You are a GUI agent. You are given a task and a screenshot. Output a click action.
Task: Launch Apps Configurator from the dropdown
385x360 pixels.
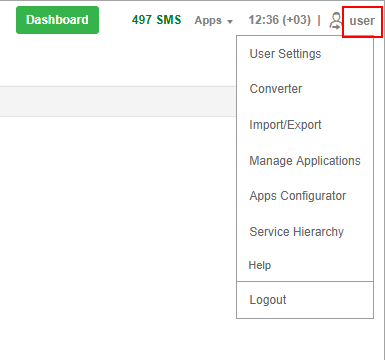pos(298,196)
